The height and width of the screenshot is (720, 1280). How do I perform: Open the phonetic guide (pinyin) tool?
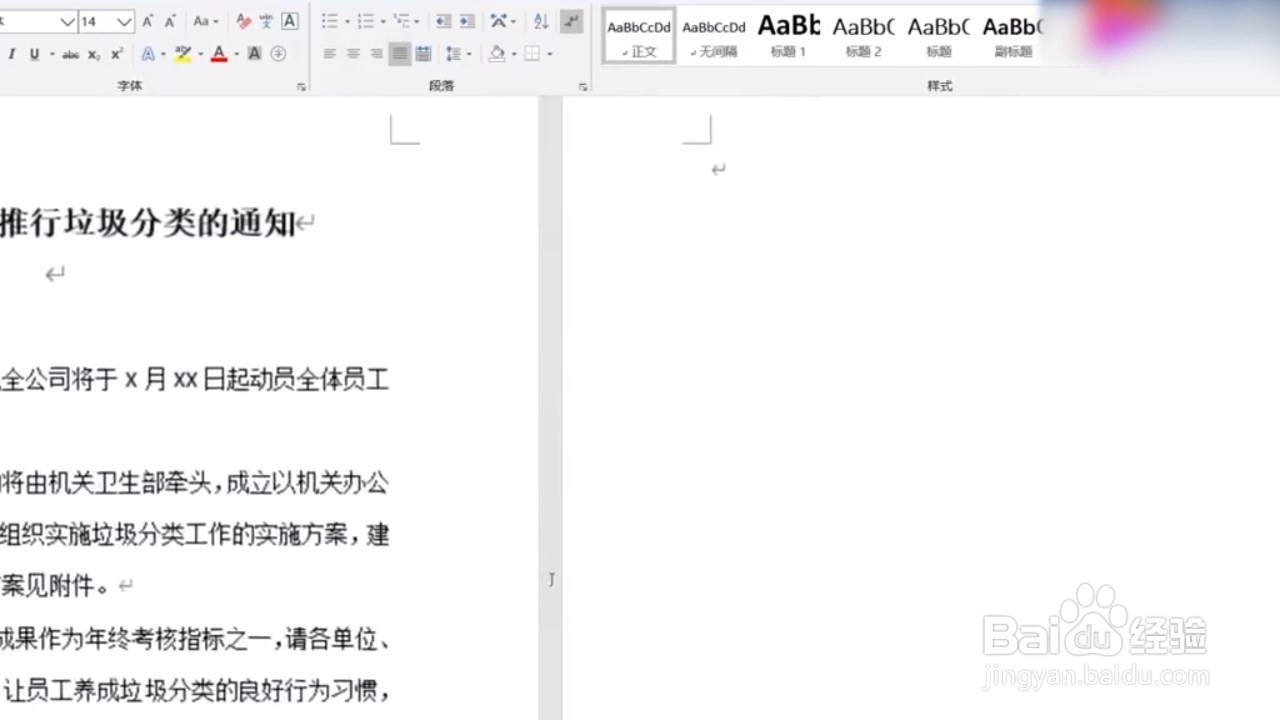click(x=267, y=21)
